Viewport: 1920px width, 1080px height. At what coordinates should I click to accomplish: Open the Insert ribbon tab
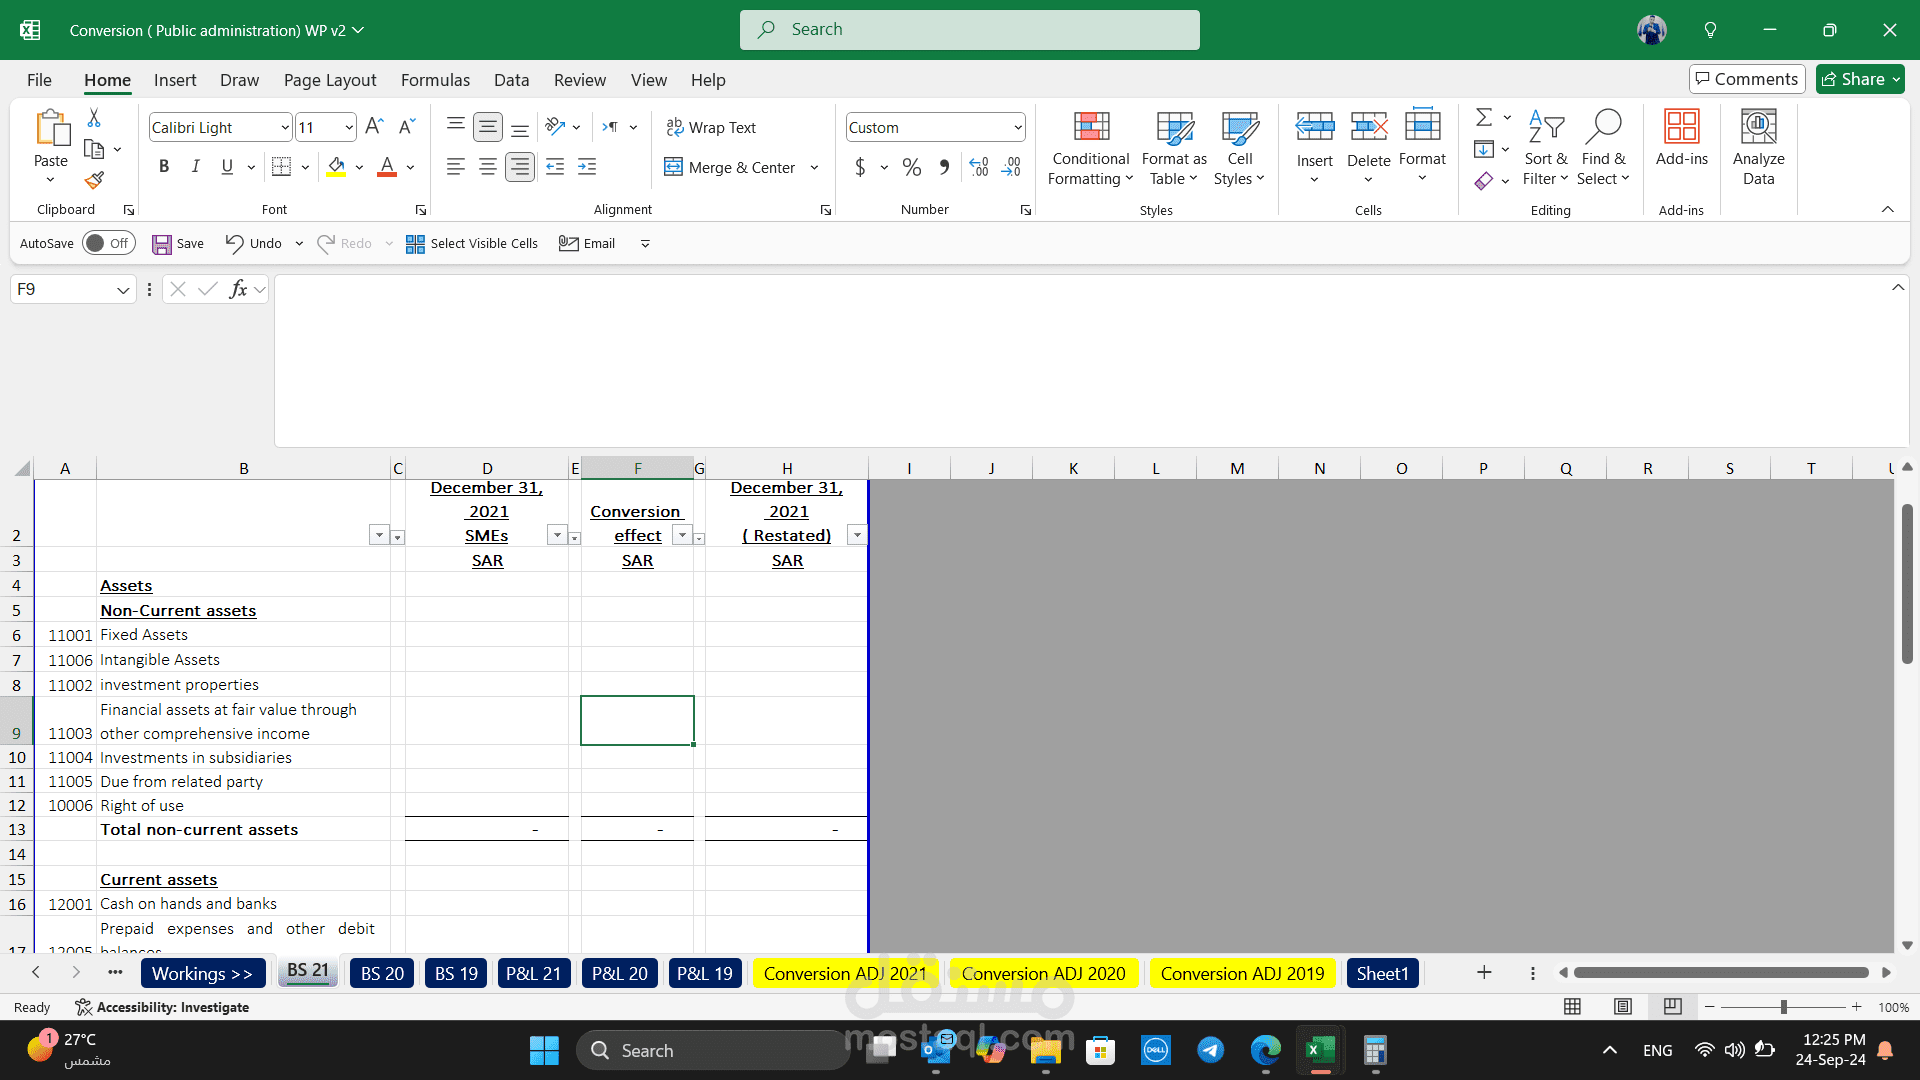click(x=175, y=80)
